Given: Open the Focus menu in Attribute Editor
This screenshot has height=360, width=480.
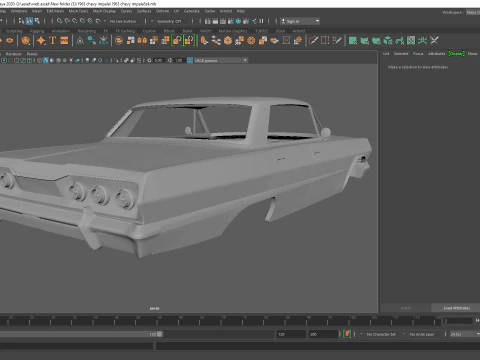Looking at the screenshot, I should click(418, 54).
